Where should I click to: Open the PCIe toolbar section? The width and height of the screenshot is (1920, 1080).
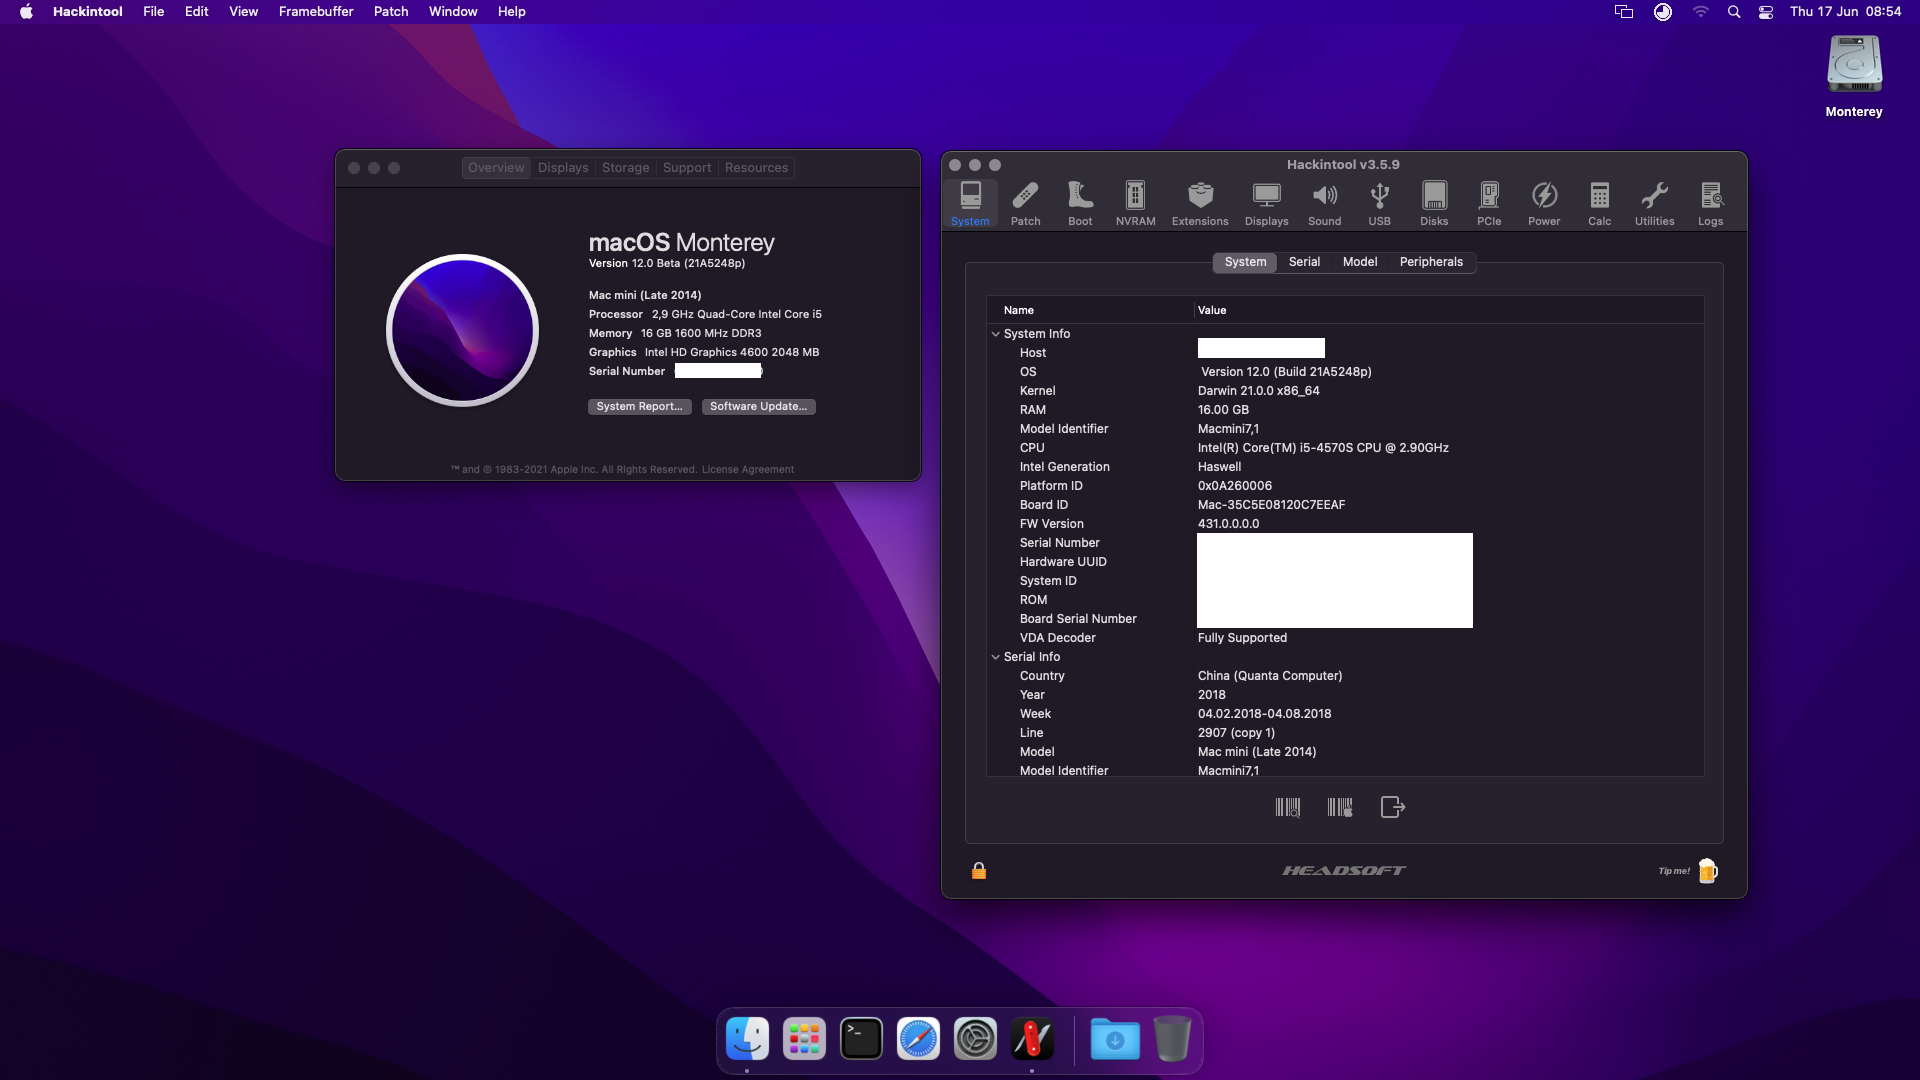[1489, 203]
